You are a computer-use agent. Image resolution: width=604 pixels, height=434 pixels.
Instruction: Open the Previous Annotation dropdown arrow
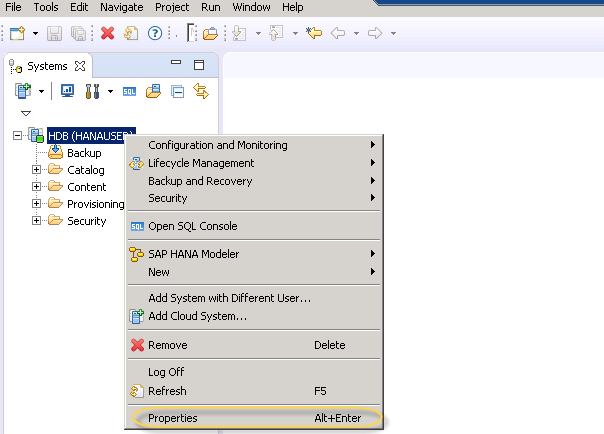(295, 34)
